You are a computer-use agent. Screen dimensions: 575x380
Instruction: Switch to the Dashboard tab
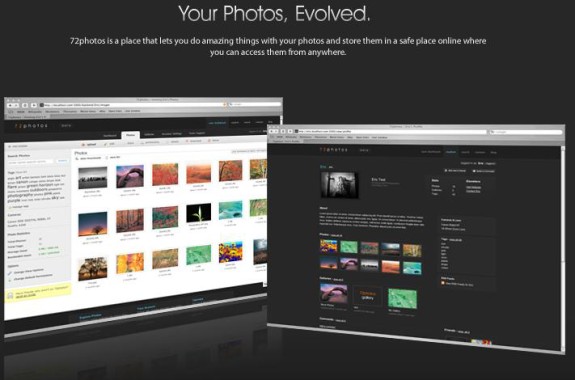point(109,136)
